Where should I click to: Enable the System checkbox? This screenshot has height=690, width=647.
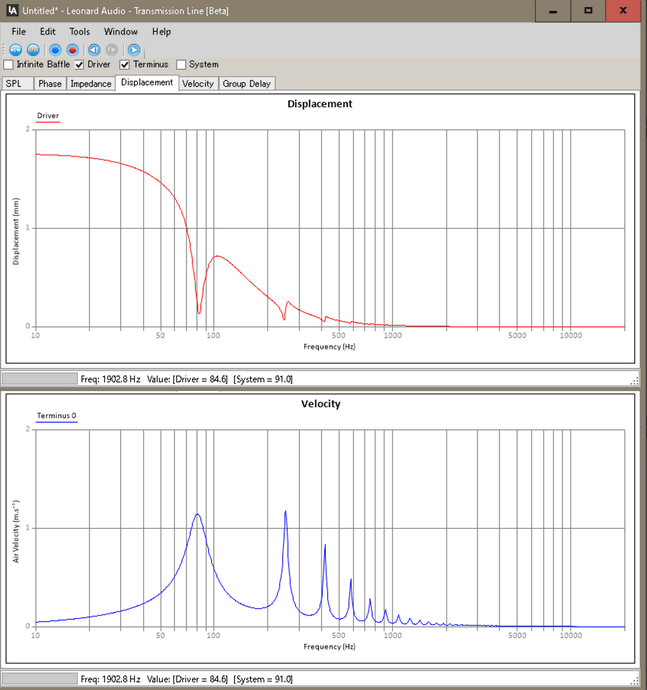tap(181, 65)
